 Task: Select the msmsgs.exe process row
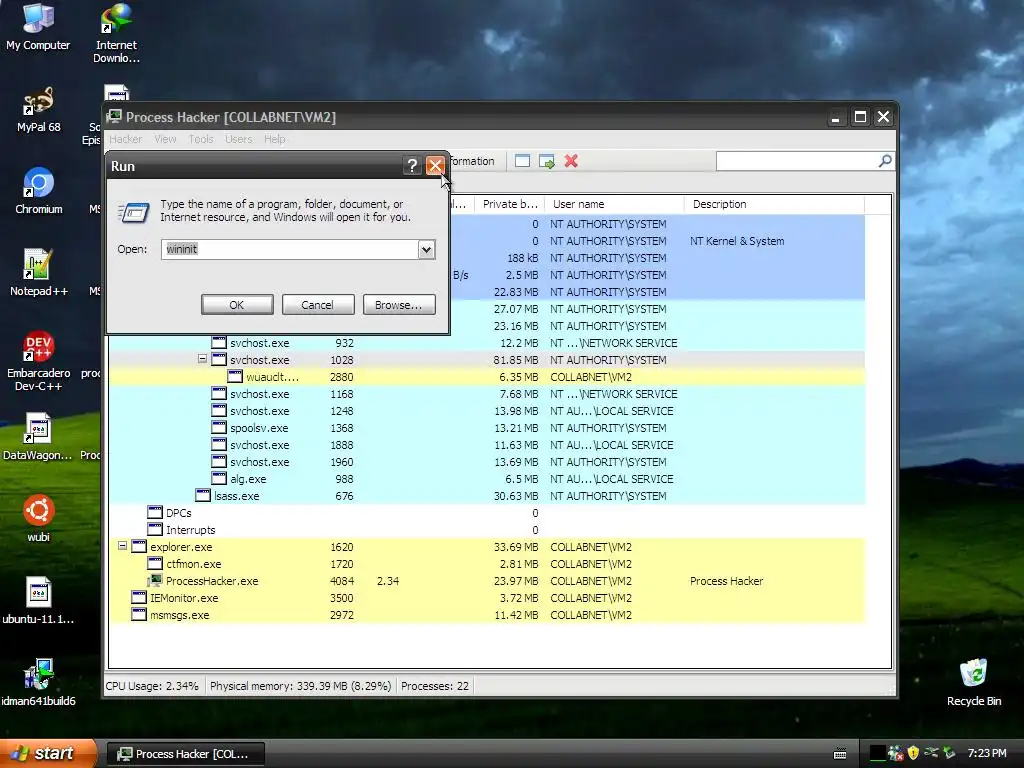(487, 615)
